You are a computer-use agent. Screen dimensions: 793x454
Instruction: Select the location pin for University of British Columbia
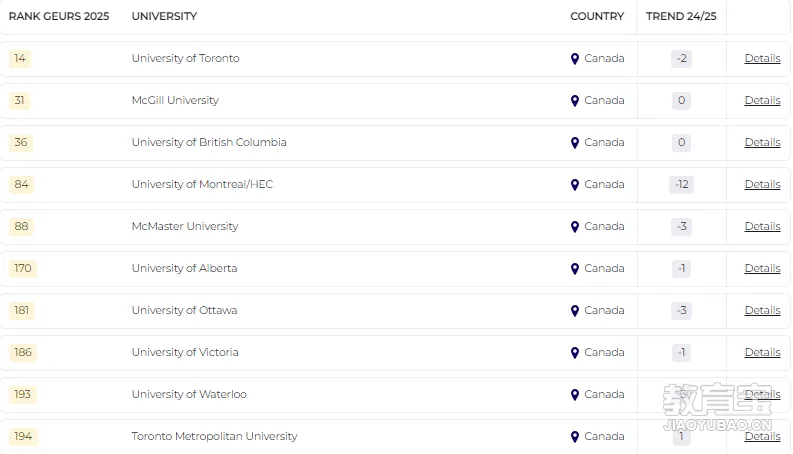tap(575, 143)
